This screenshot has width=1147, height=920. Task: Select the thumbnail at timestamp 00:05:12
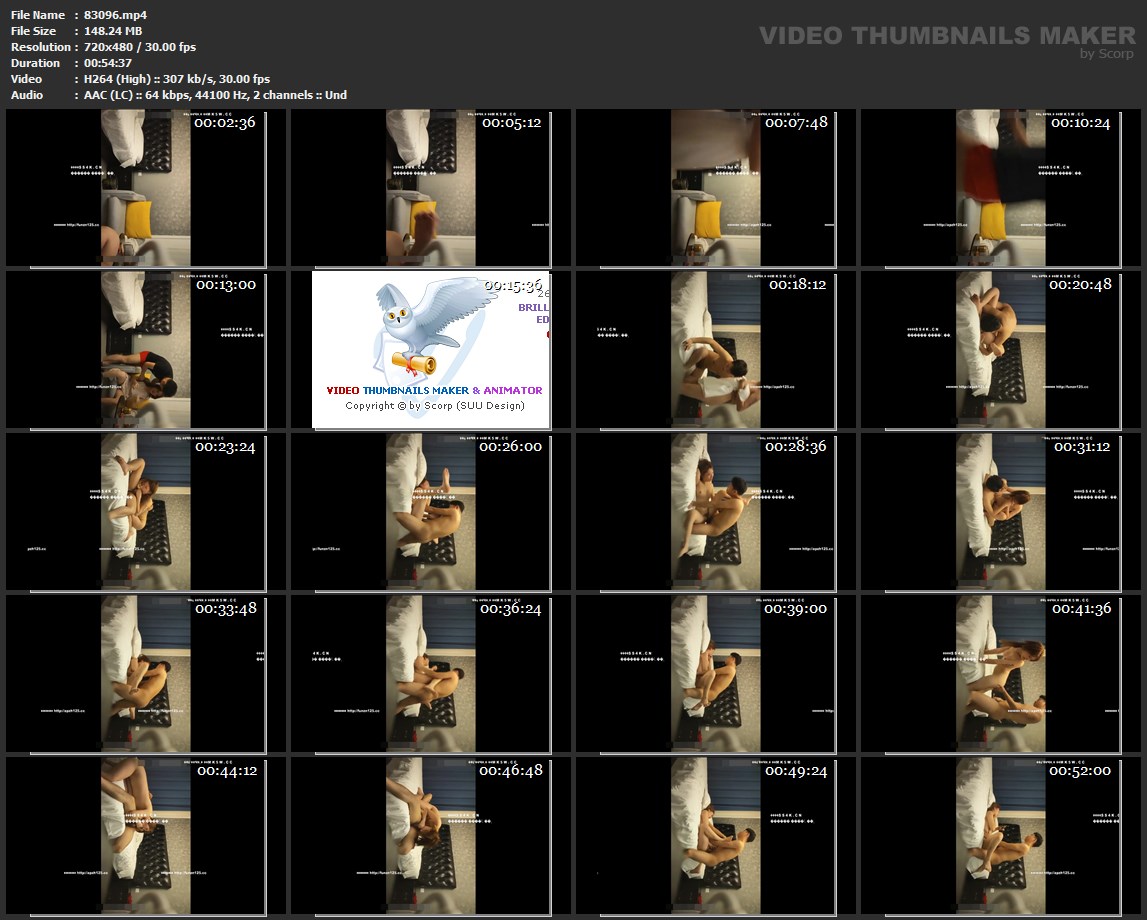(x=430, y=187)
